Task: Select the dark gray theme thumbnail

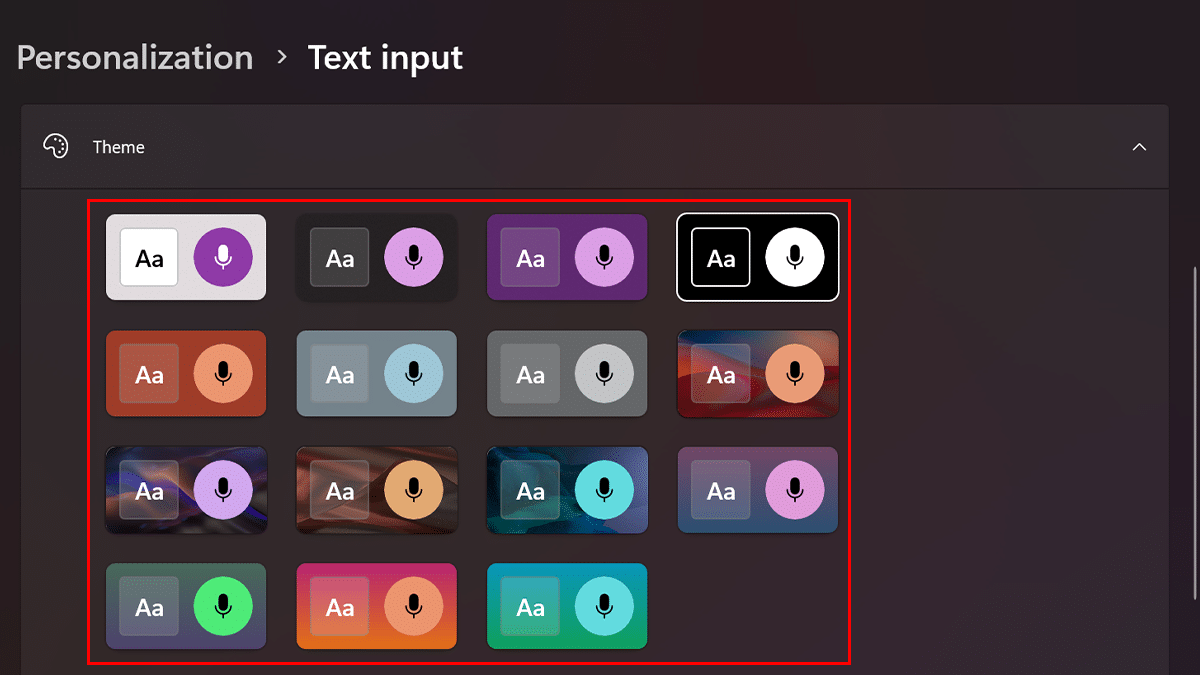Action: pos(377,258)
